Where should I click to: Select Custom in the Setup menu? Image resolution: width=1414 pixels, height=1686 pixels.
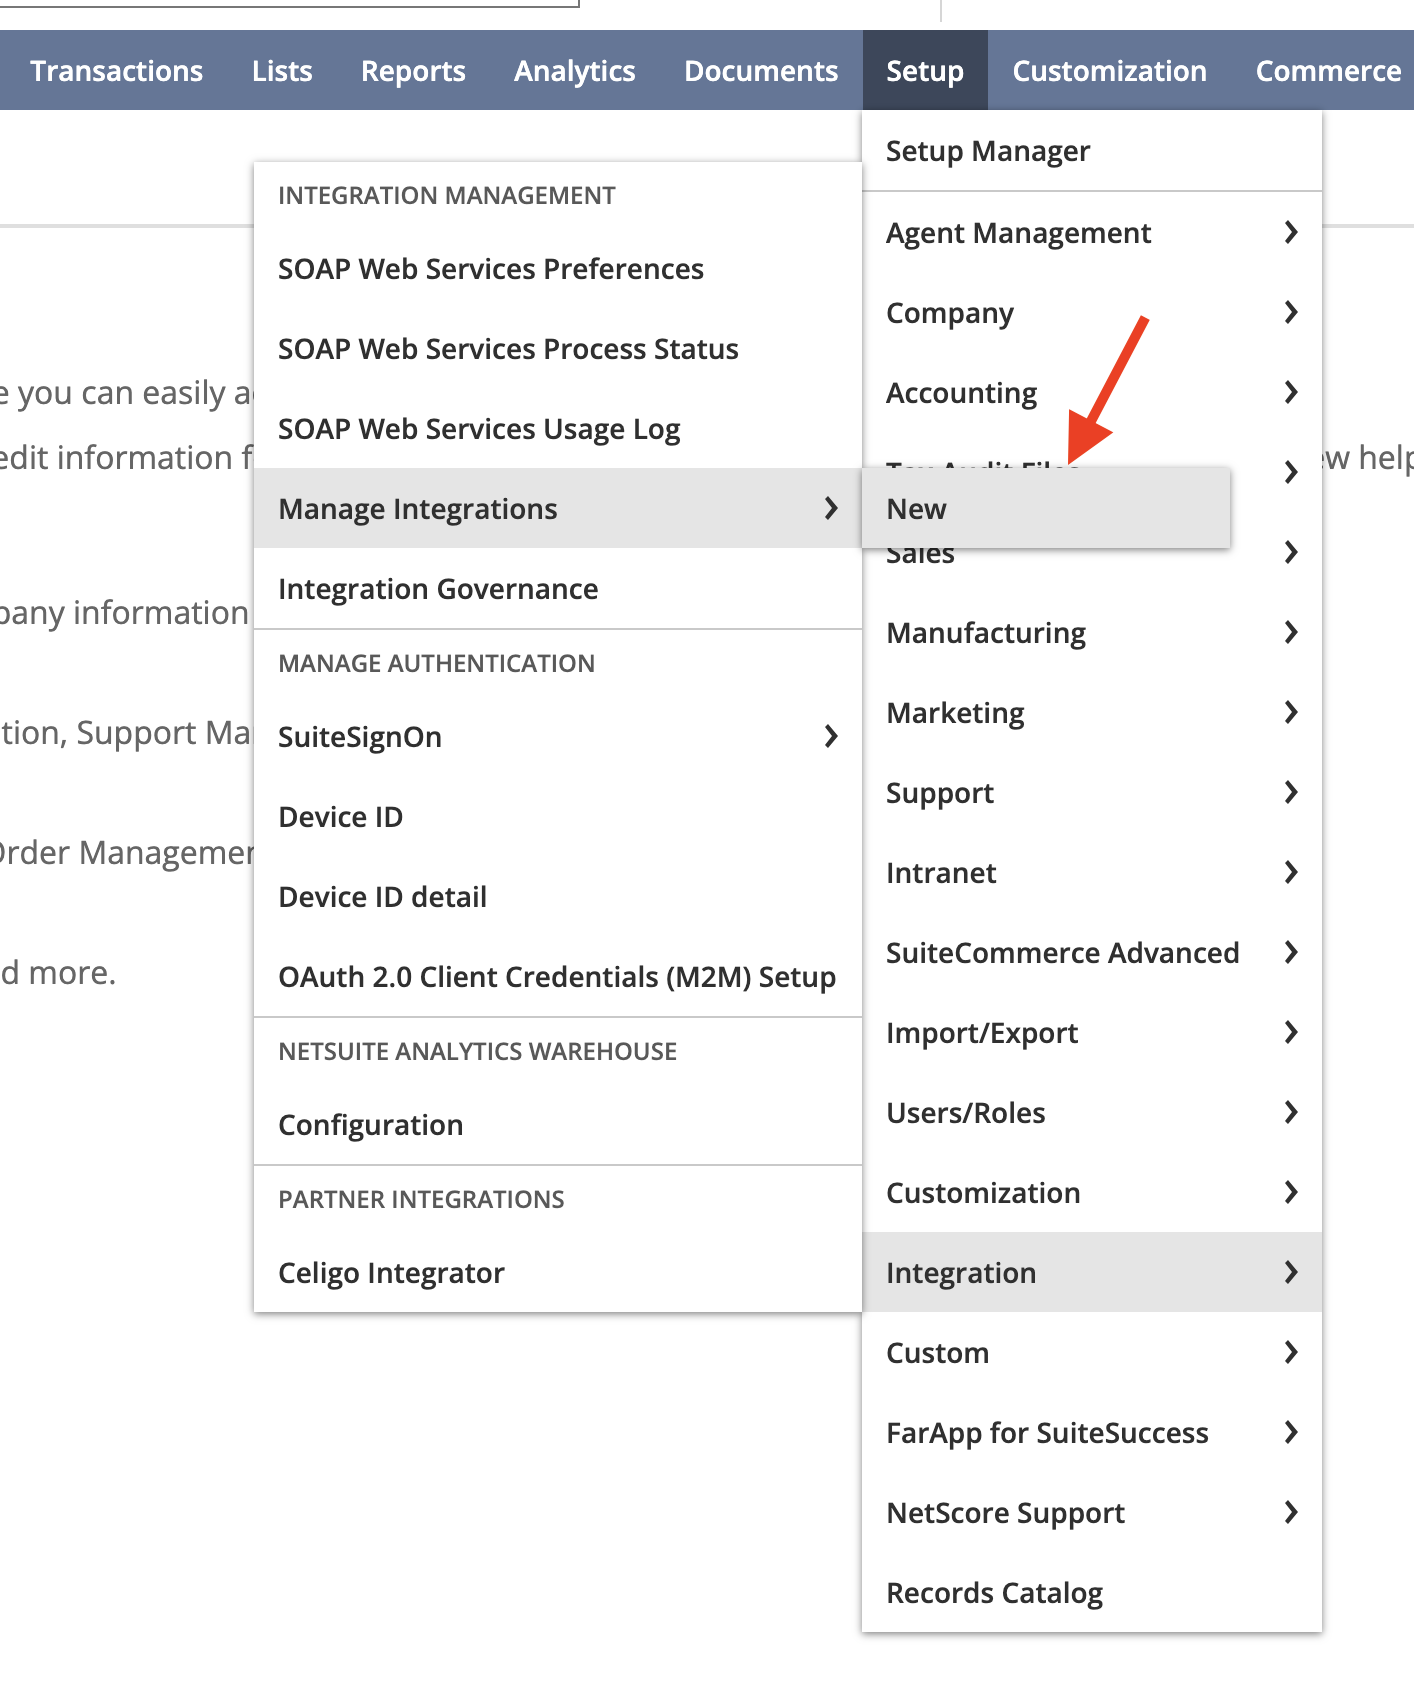[x=1092, y=1353]
